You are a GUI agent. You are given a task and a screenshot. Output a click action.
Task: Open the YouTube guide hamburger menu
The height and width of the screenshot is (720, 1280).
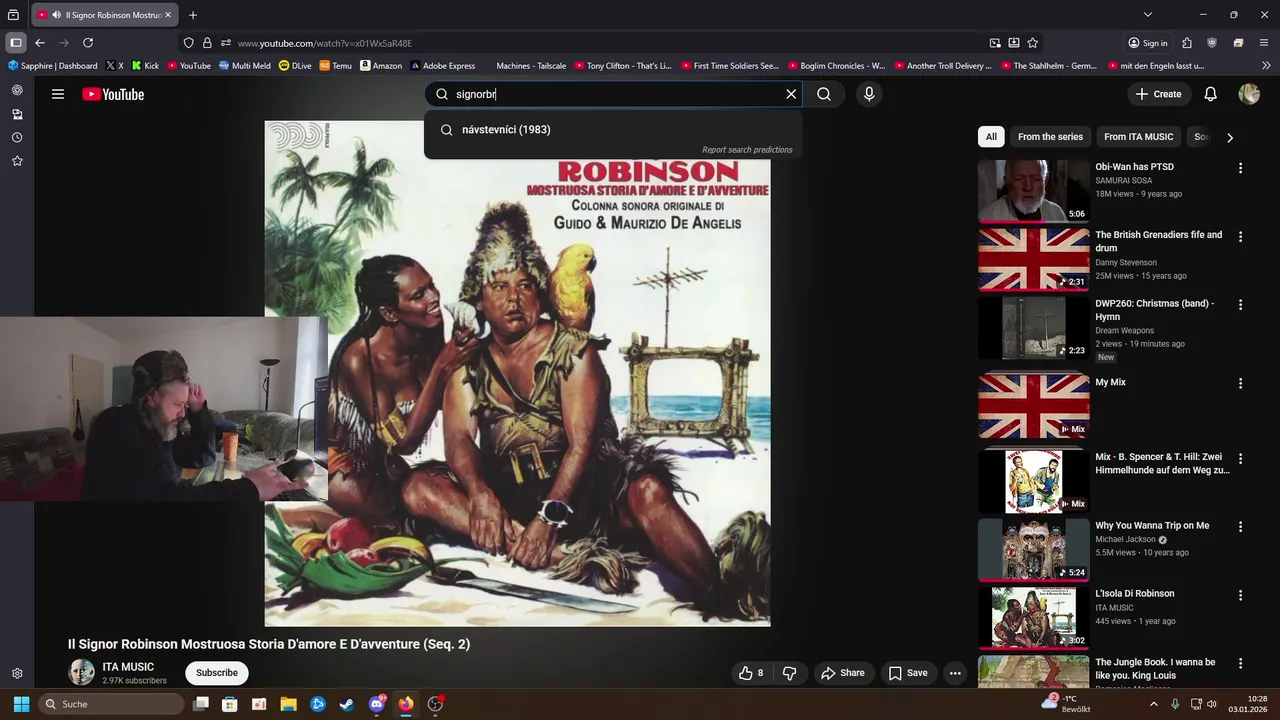point(58,94)
